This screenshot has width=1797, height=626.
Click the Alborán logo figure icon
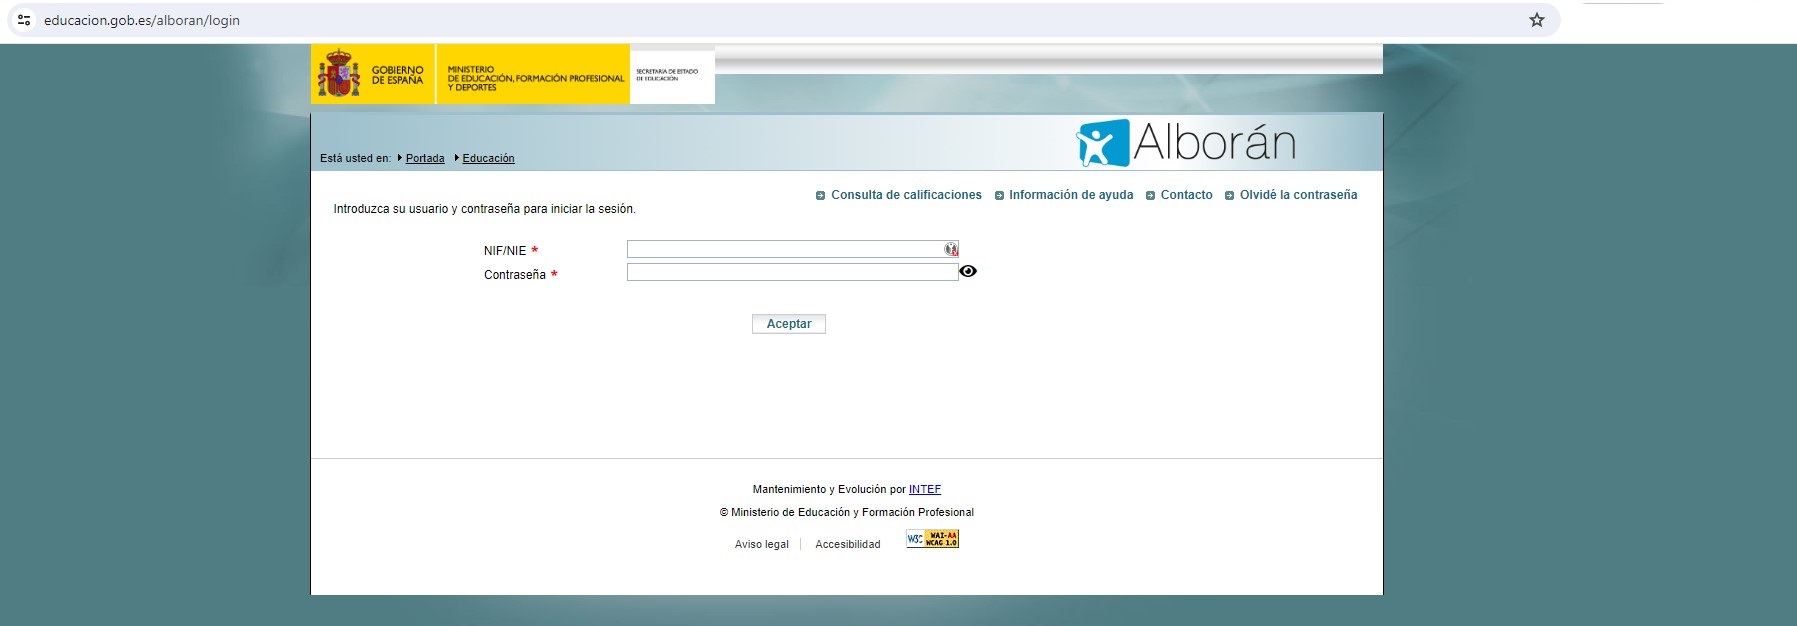1103,143
